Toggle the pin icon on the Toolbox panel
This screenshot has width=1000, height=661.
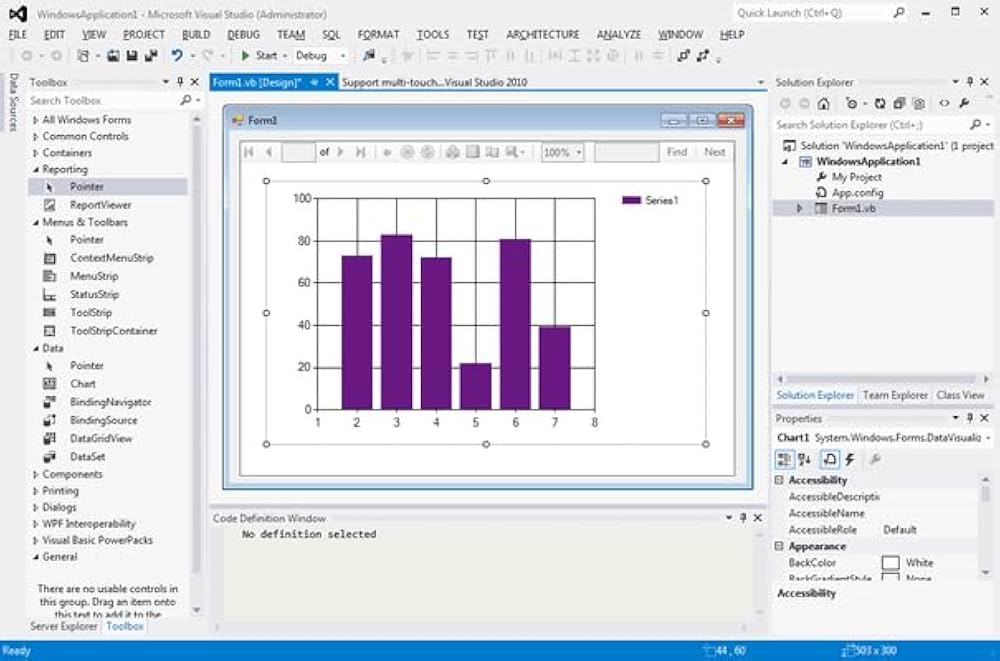pos(178,81)
